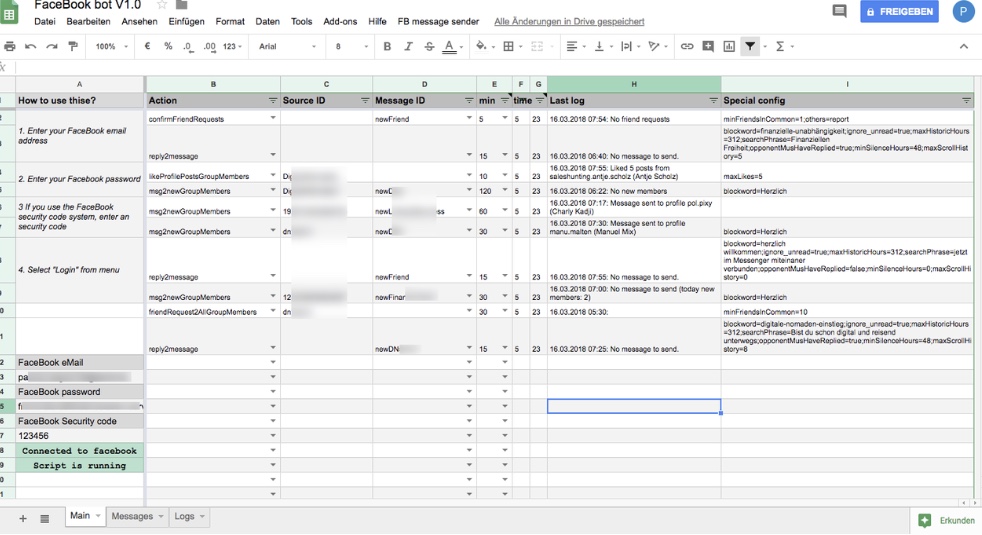Select the cell containing 123456

pyautogui.click(x=80, y=435)
